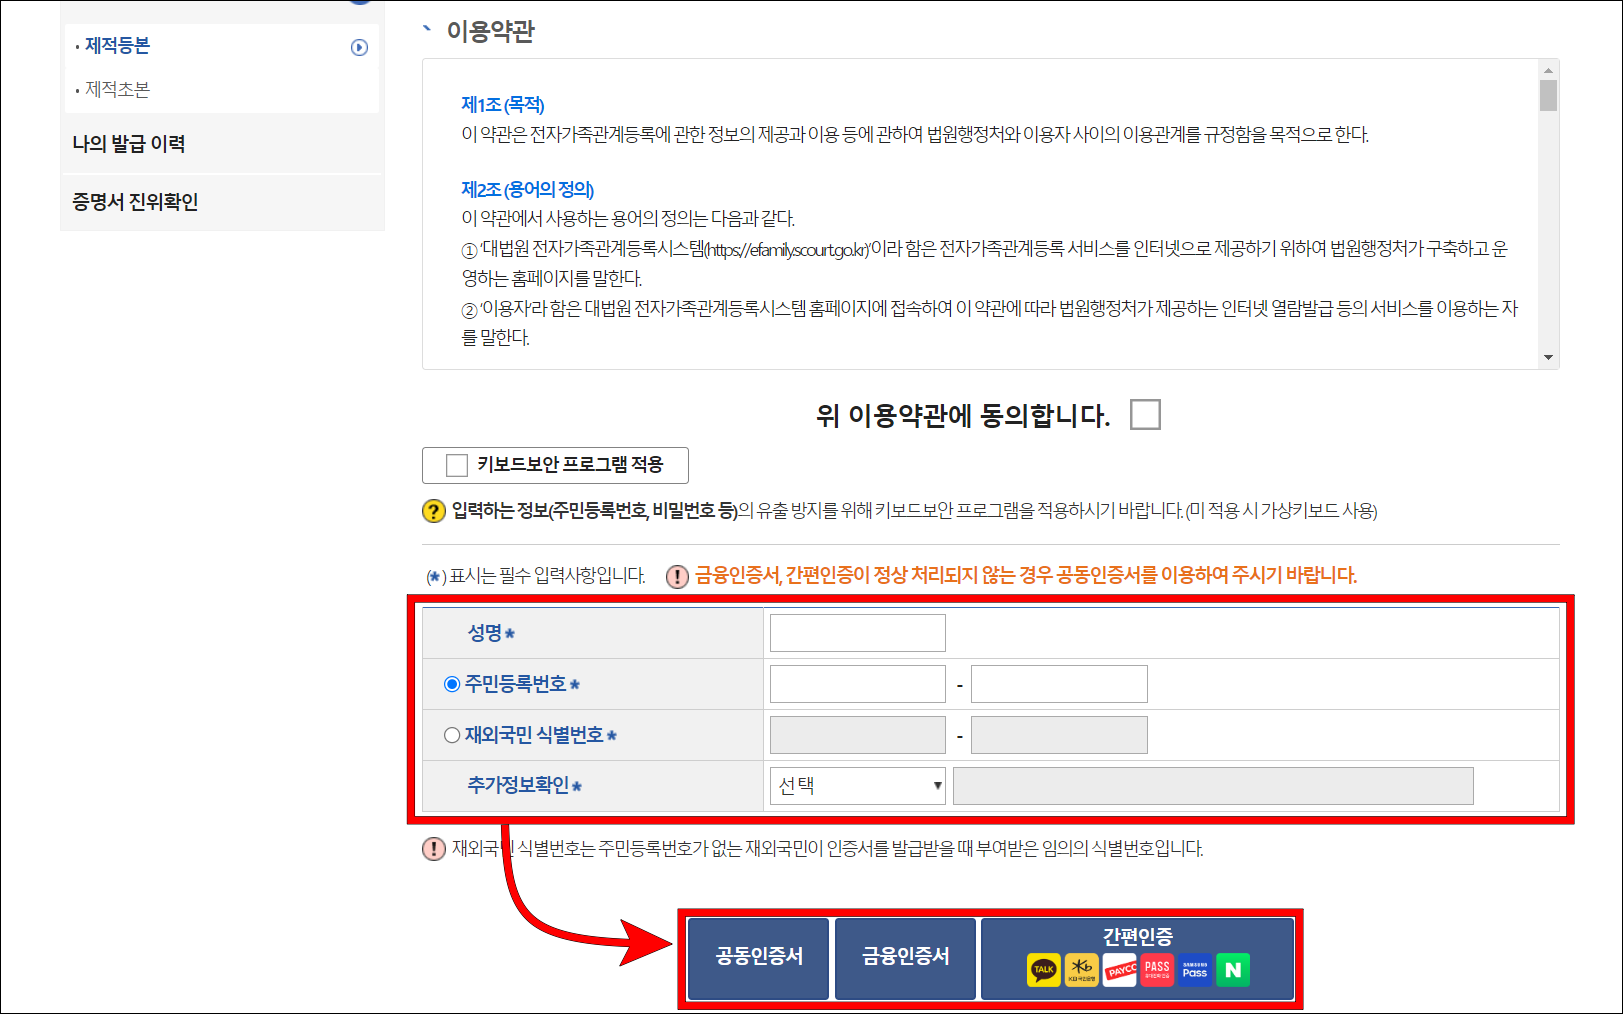Click the 이용약관 section title
The width and height of the screenshot is (1623, 1014).
[490, 32]
